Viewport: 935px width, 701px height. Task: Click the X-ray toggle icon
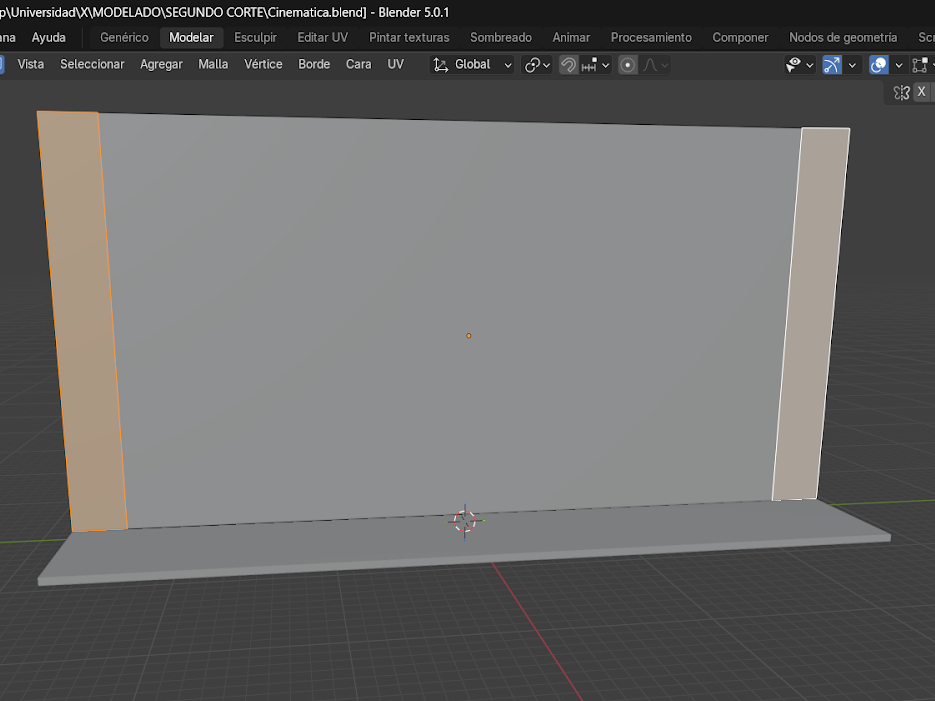coord(919,65)
